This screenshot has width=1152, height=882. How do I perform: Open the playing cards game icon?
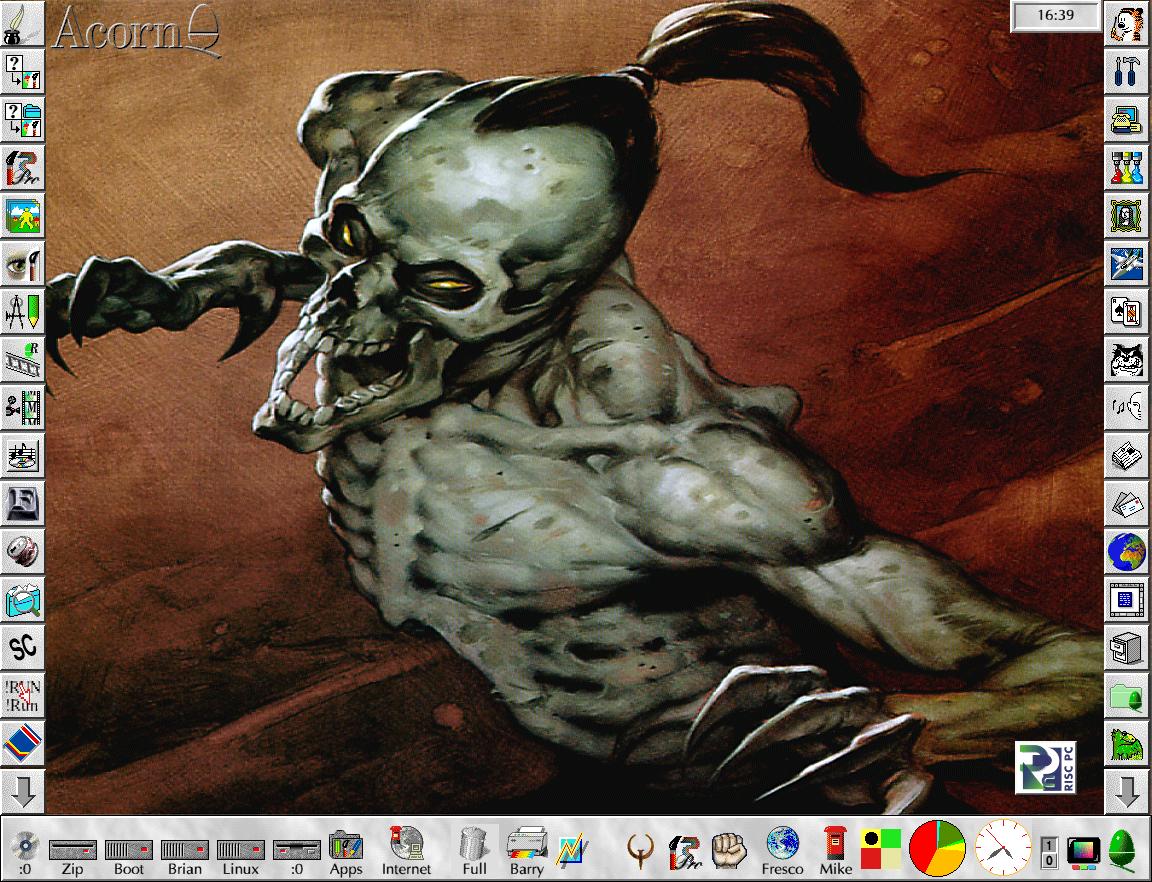pyautogui.click(x=1126, y=312)
